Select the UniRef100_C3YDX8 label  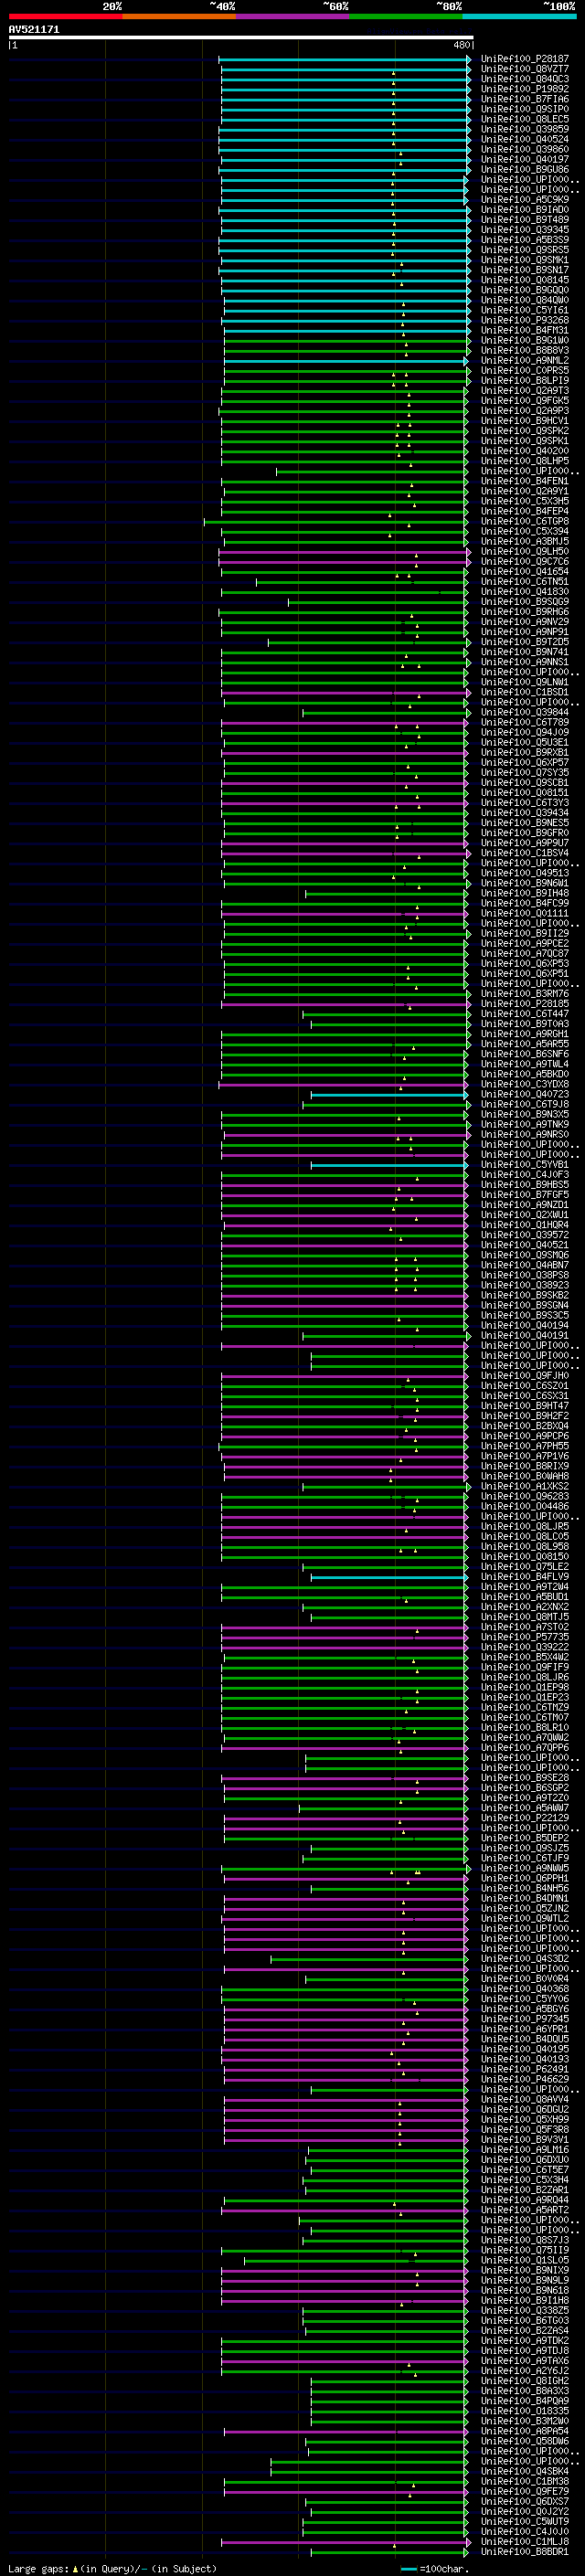tap(525, 1084)
